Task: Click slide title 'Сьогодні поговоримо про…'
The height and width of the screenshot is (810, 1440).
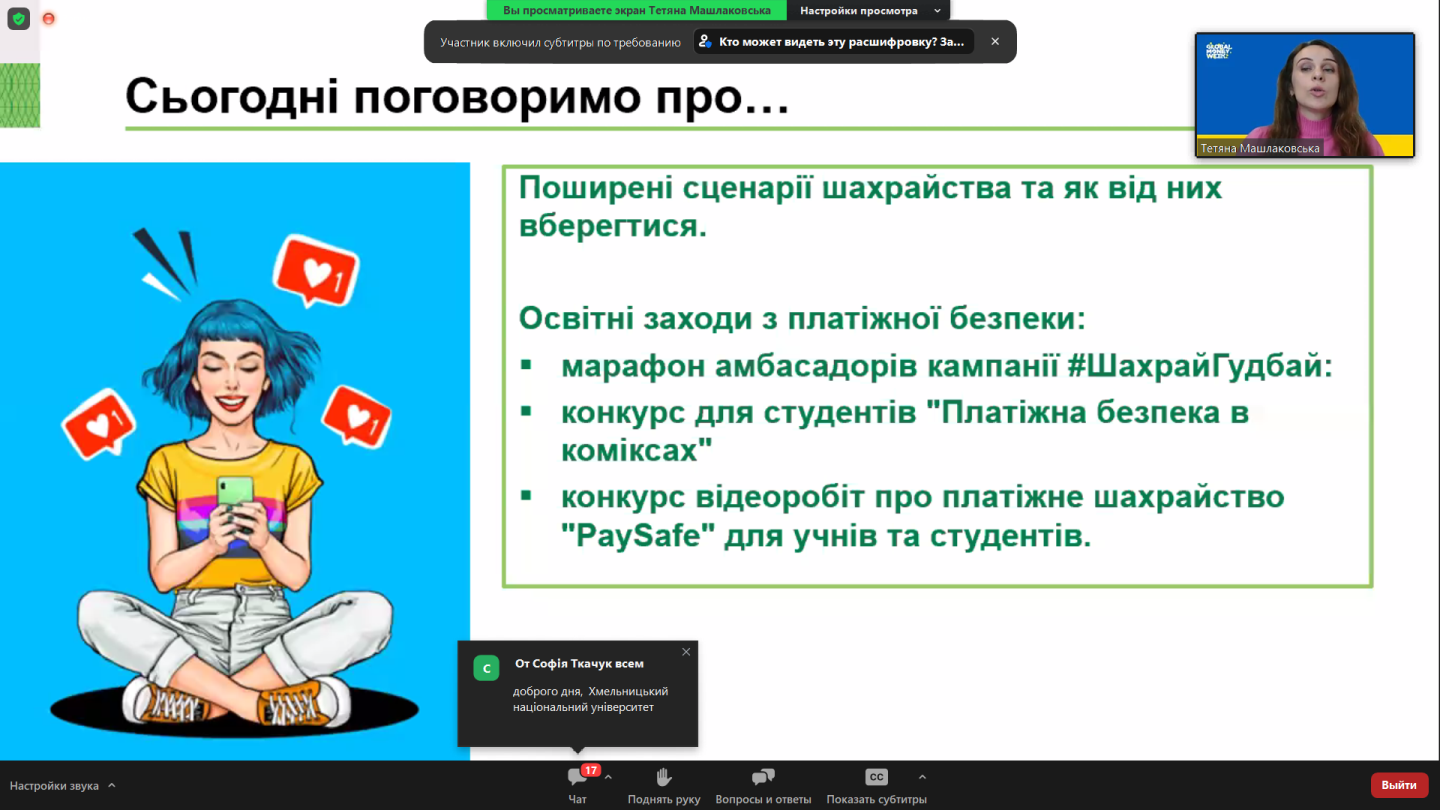Action: tap(457, 96)
